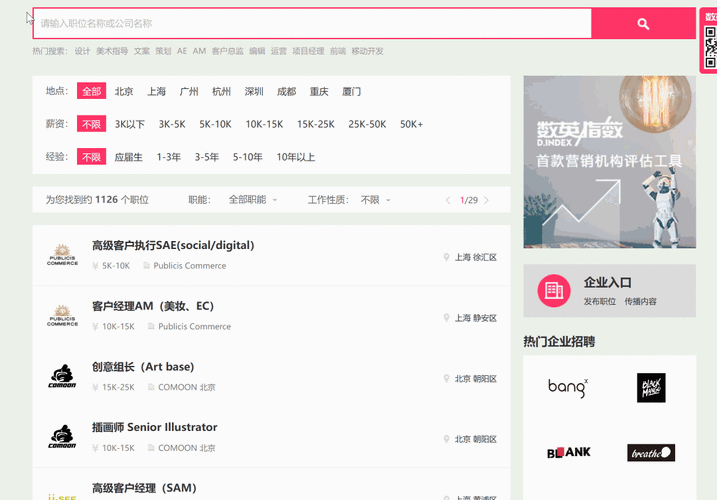717x500 pixels.
Task: Click Publicis Commerce company under SAE job
Action: pos(189,266)
